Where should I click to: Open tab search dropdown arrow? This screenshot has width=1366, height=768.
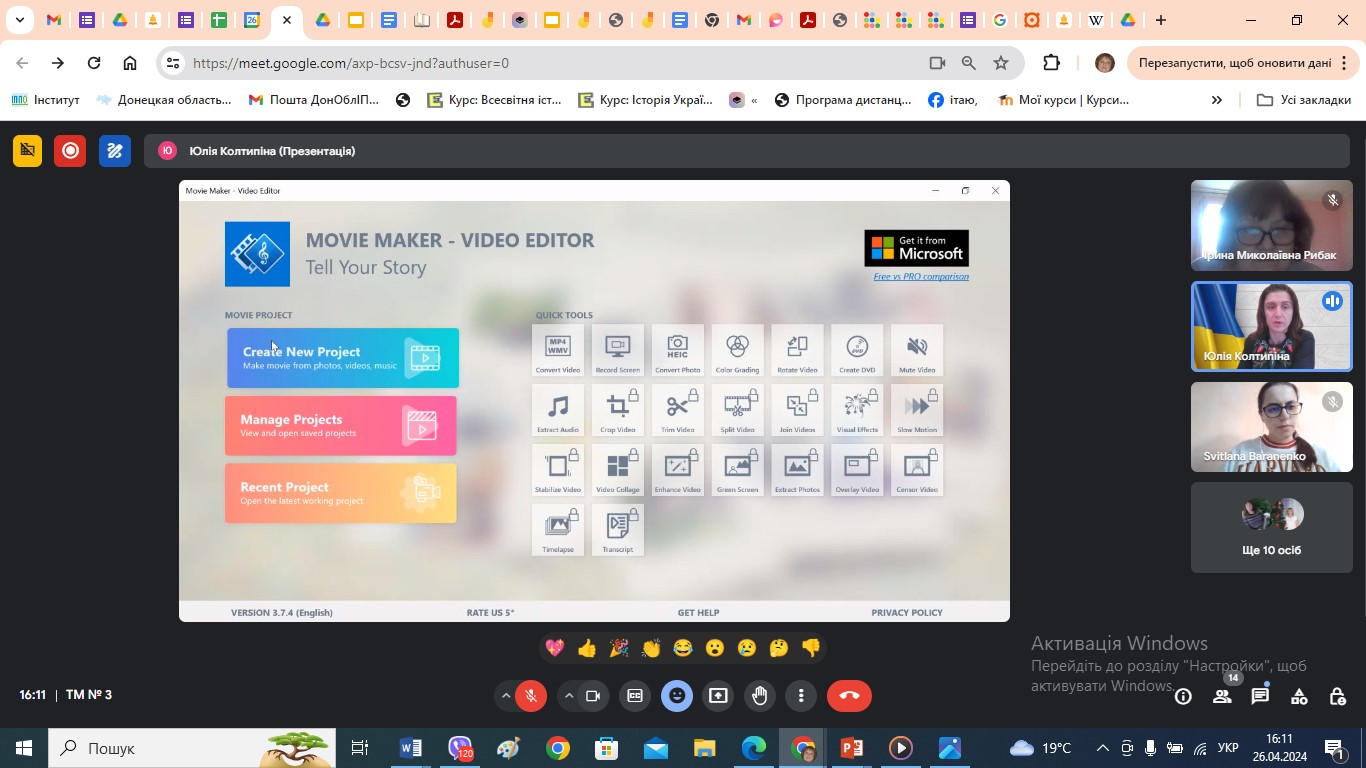pyautogui.click(x=19, y=20)
